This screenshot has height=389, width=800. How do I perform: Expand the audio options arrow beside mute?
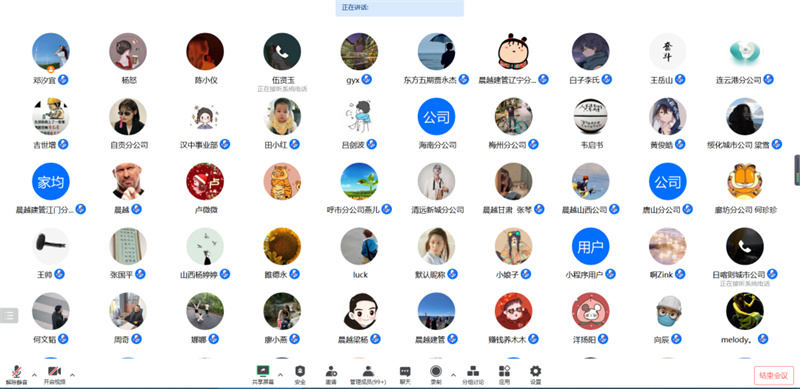(x=34, y=375)
